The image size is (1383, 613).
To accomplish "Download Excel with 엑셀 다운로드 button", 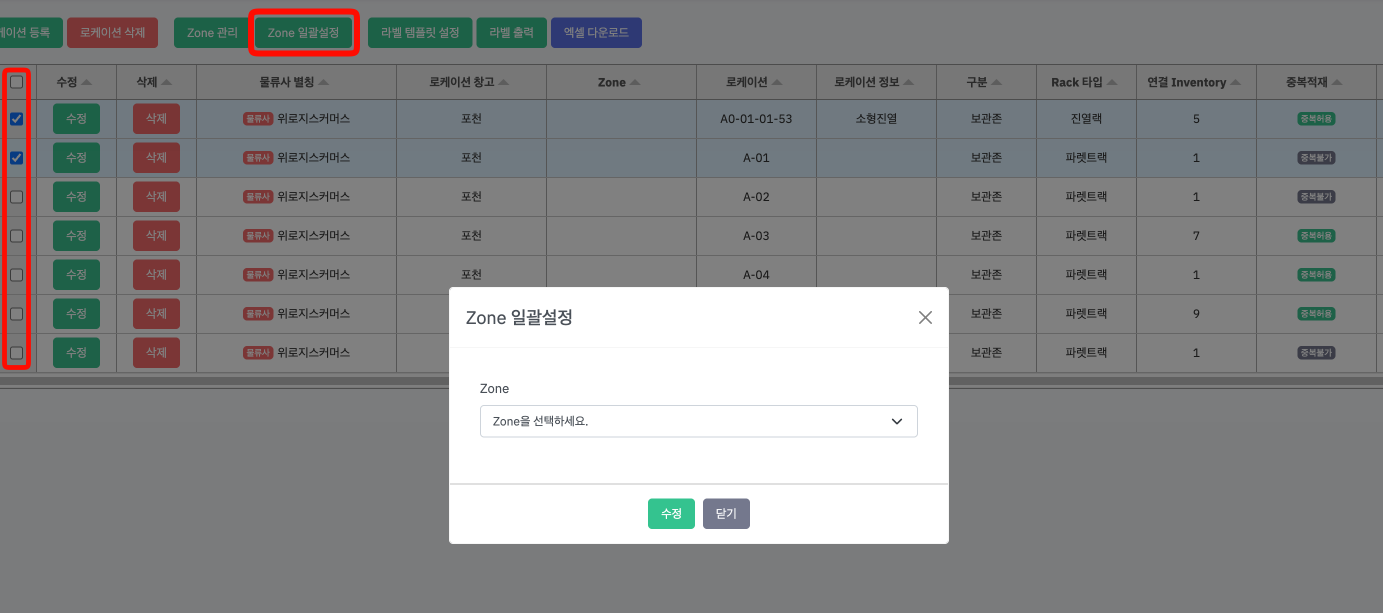I will coord(596,33).
